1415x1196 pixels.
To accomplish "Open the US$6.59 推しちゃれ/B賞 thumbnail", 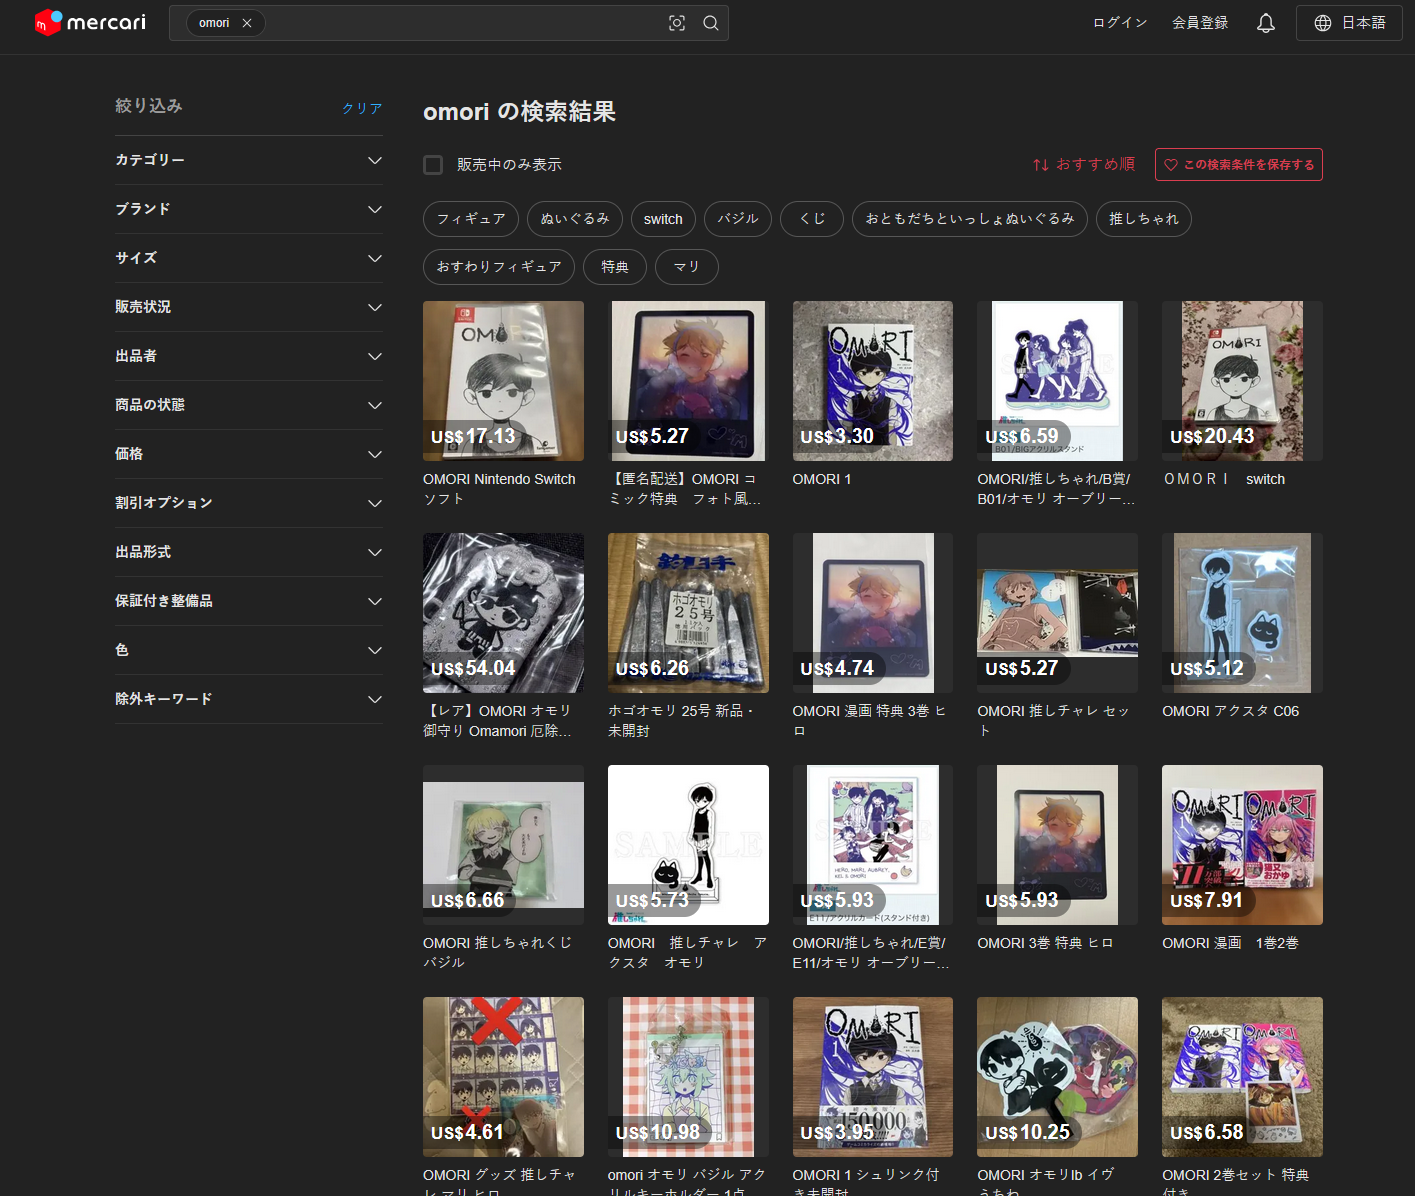I will click(1057, 381).
